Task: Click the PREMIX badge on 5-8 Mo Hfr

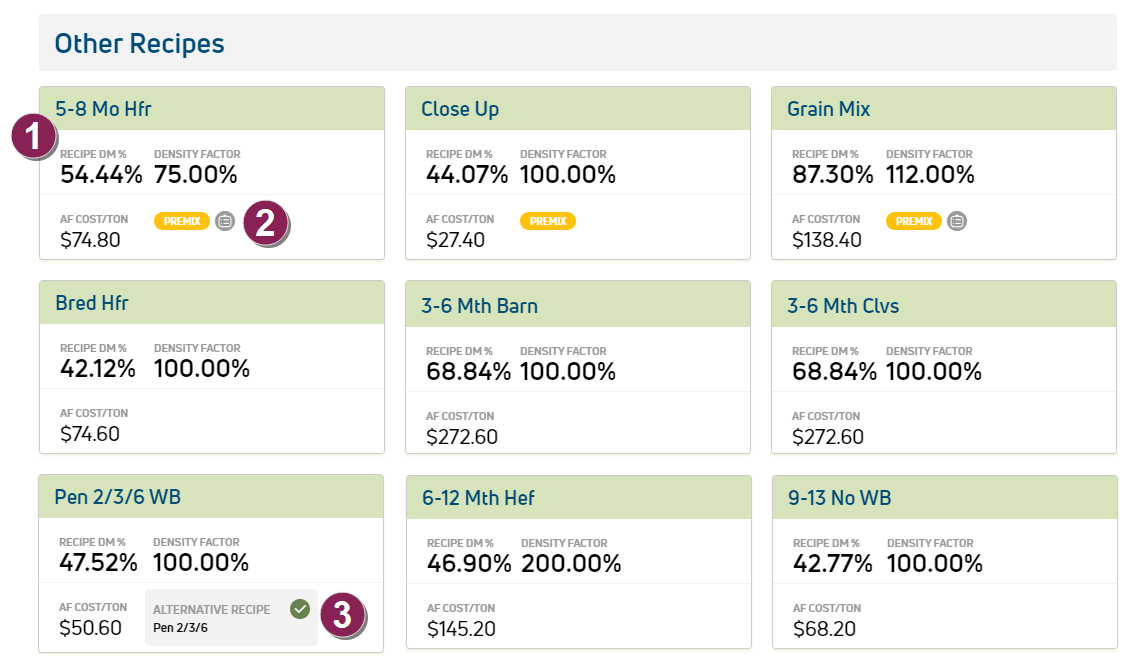Action: point(182,221)
